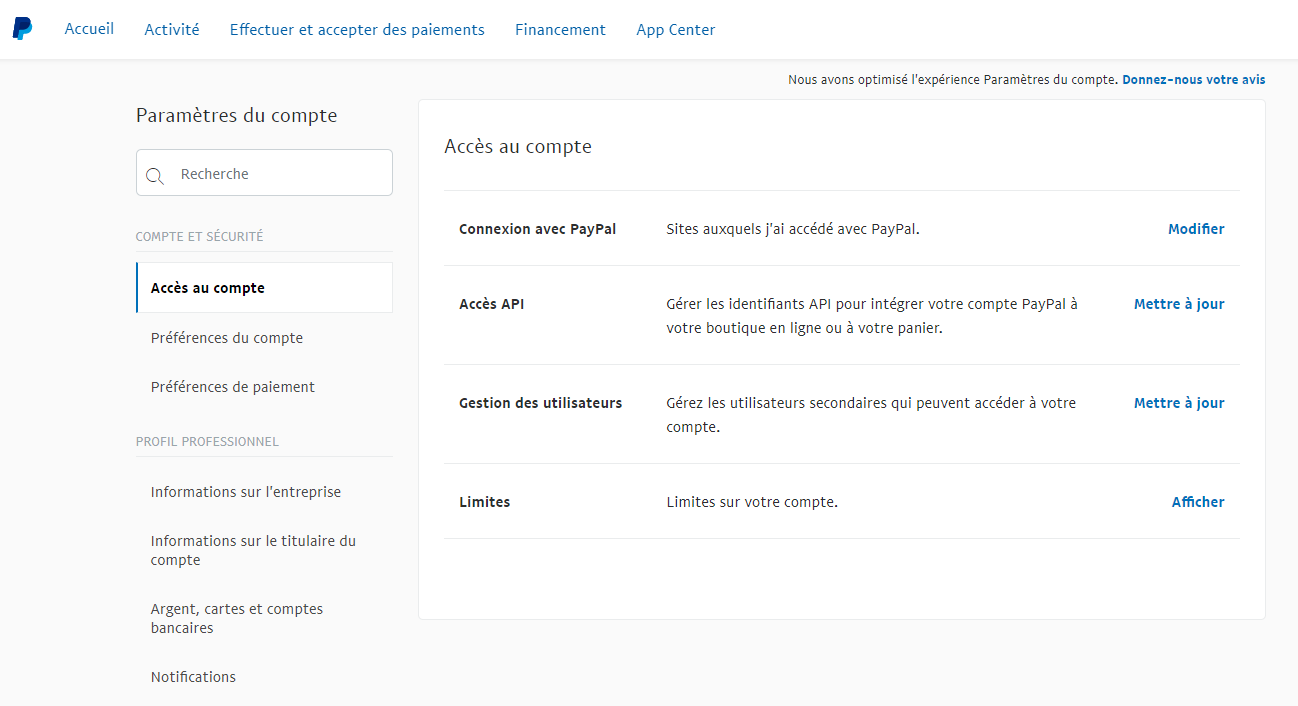Click the Donnez-nous votre avis link
1298x706 pixels.
pyautogui.click(x=1193, y=80)
